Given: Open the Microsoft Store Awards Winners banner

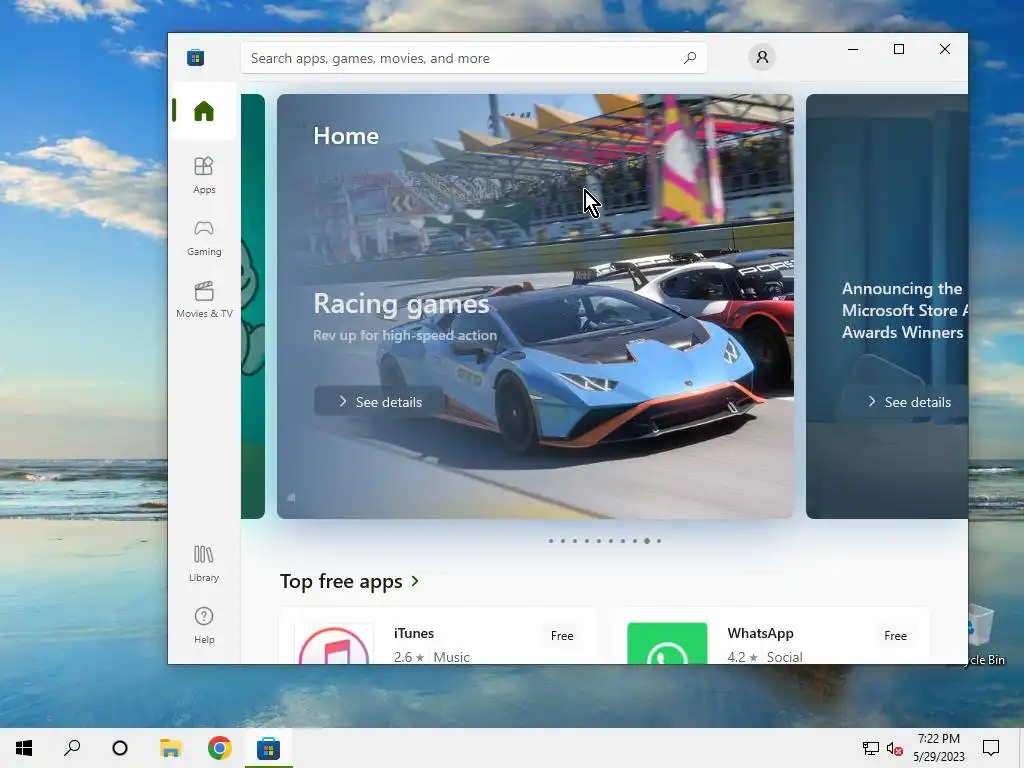Looking at the screenshot, I should (x=887, y=306).
